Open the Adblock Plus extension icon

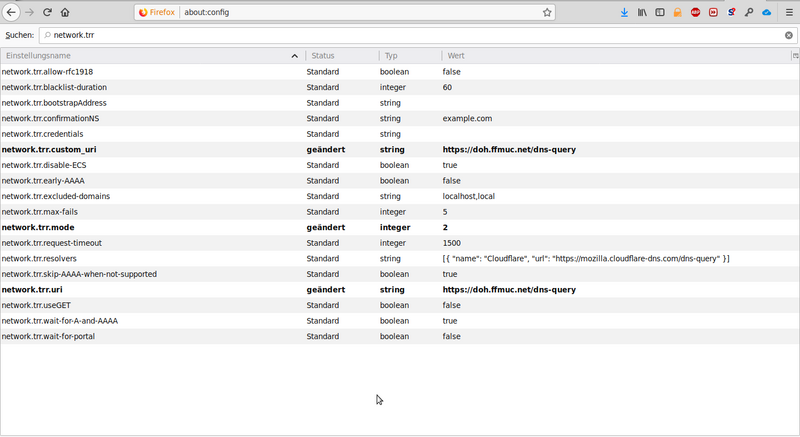coord(695,13)
